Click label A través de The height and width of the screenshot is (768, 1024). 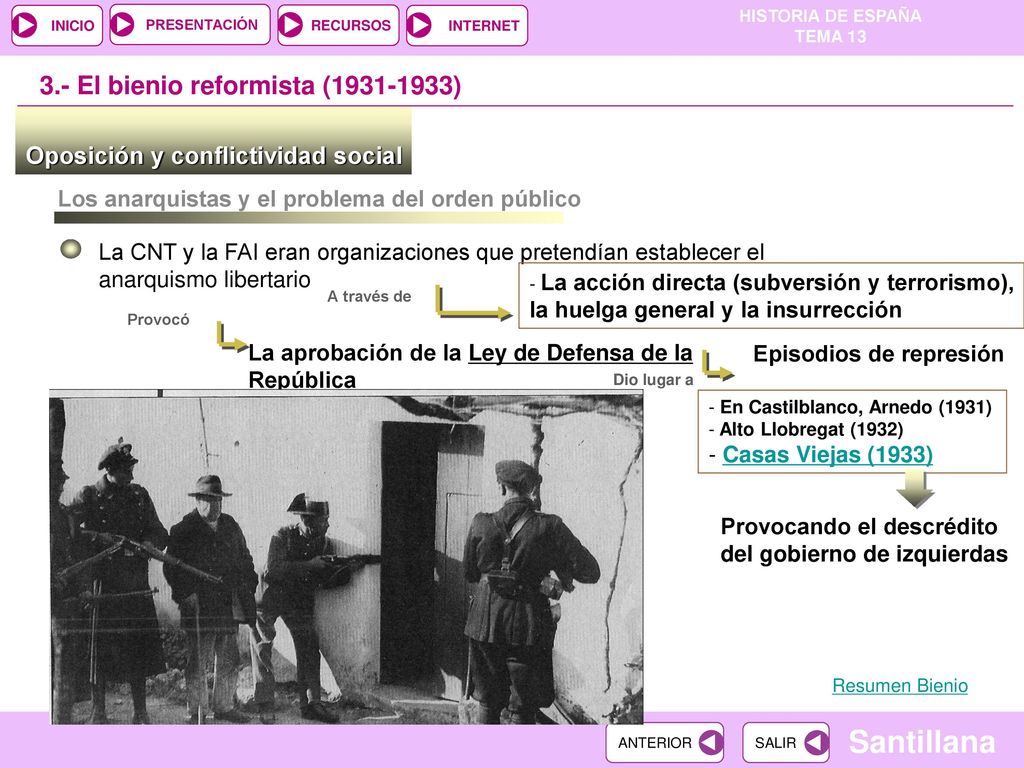tap(369, 296)
